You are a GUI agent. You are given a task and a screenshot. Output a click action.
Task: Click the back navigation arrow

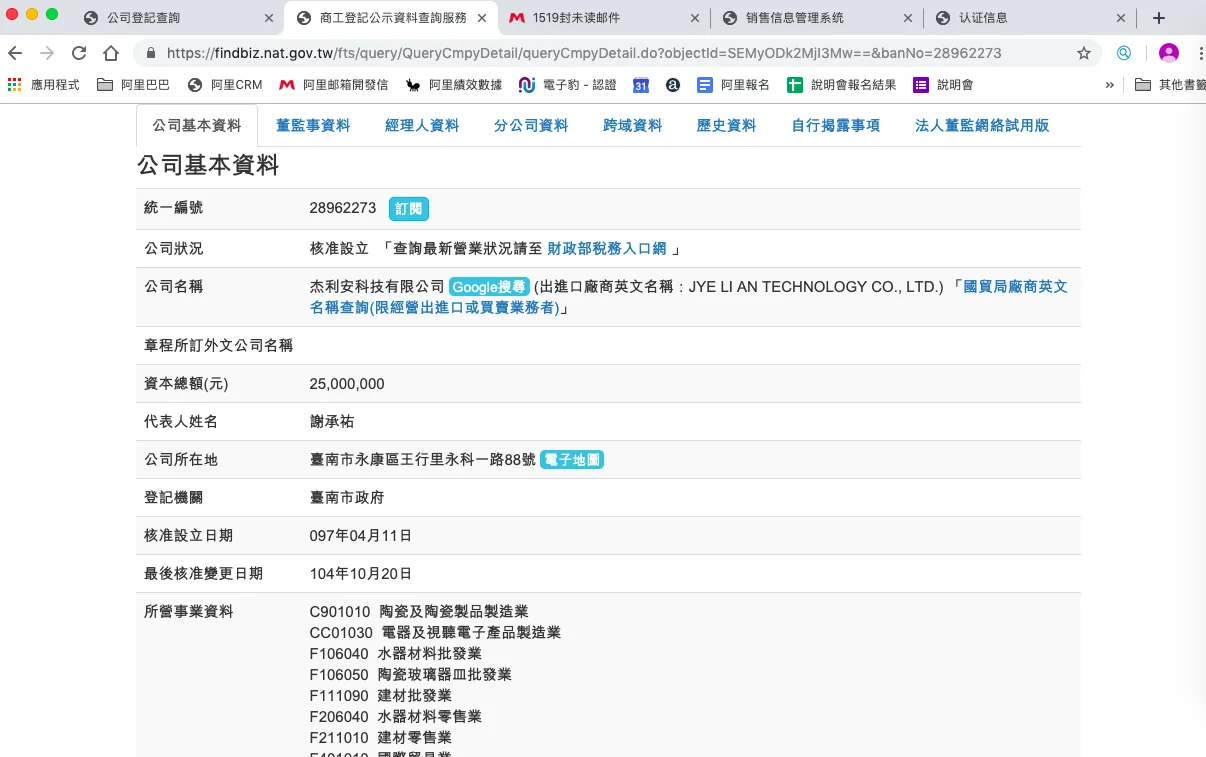tap(15, 53)
